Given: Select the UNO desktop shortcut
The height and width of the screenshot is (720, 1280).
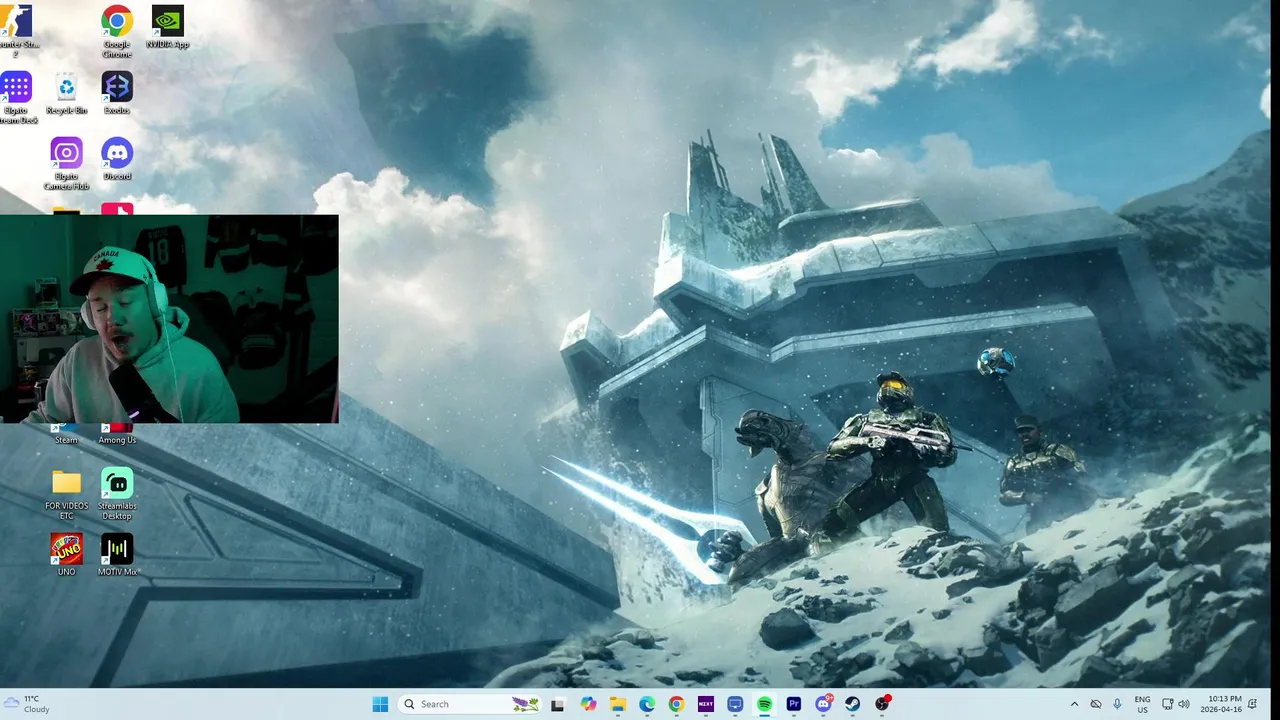Looking at the screenshot, I should tap(66, 554).
